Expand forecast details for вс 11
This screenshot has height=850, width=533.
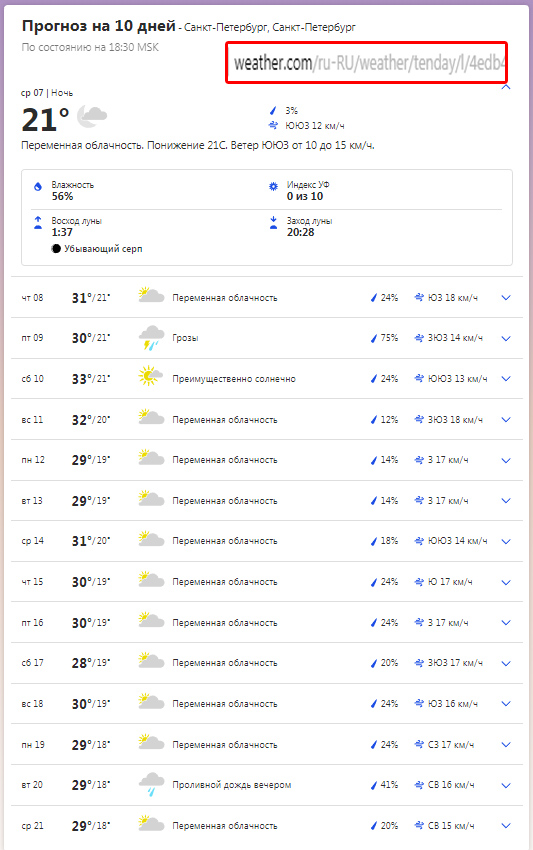506,420
